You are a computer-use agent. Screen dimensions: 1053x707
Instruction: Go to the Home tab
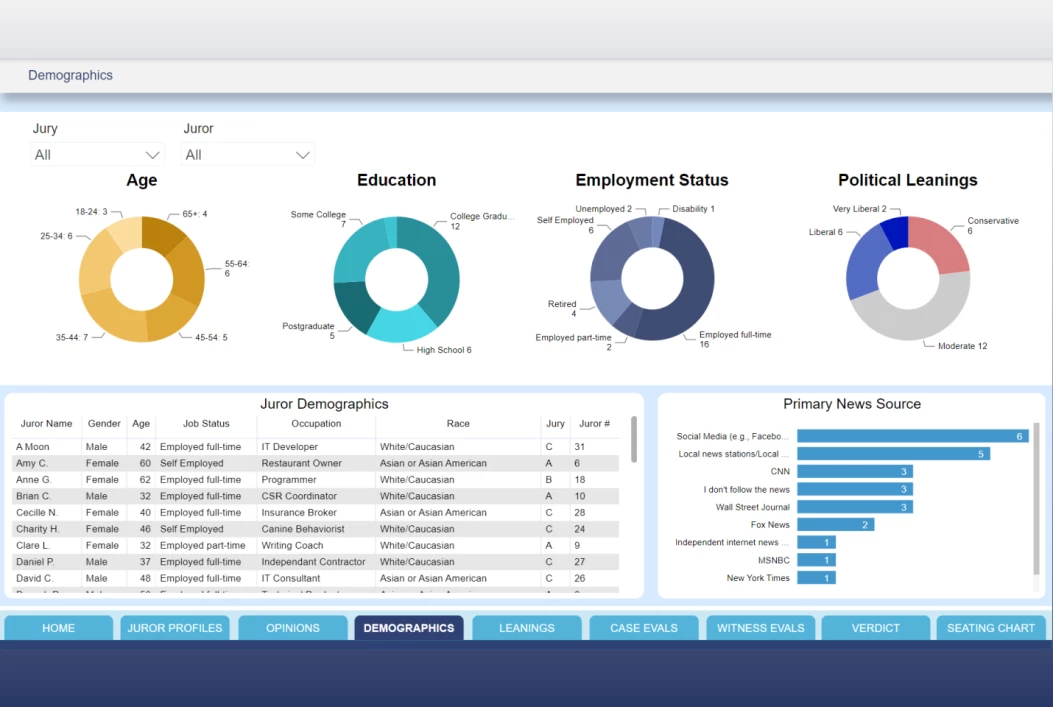(59, 628)
